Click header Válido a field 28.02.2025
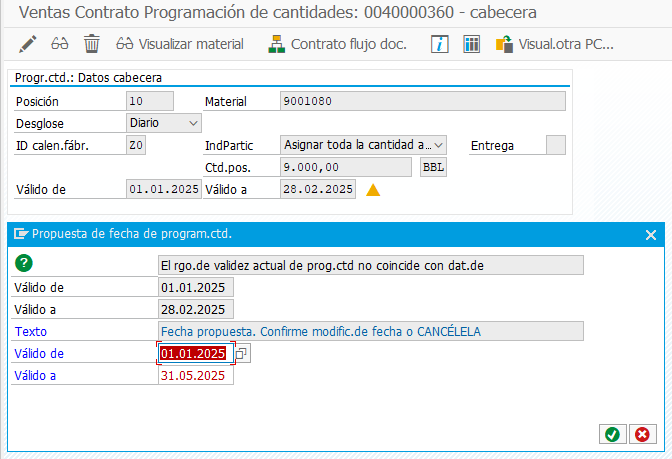 point(318,189)
